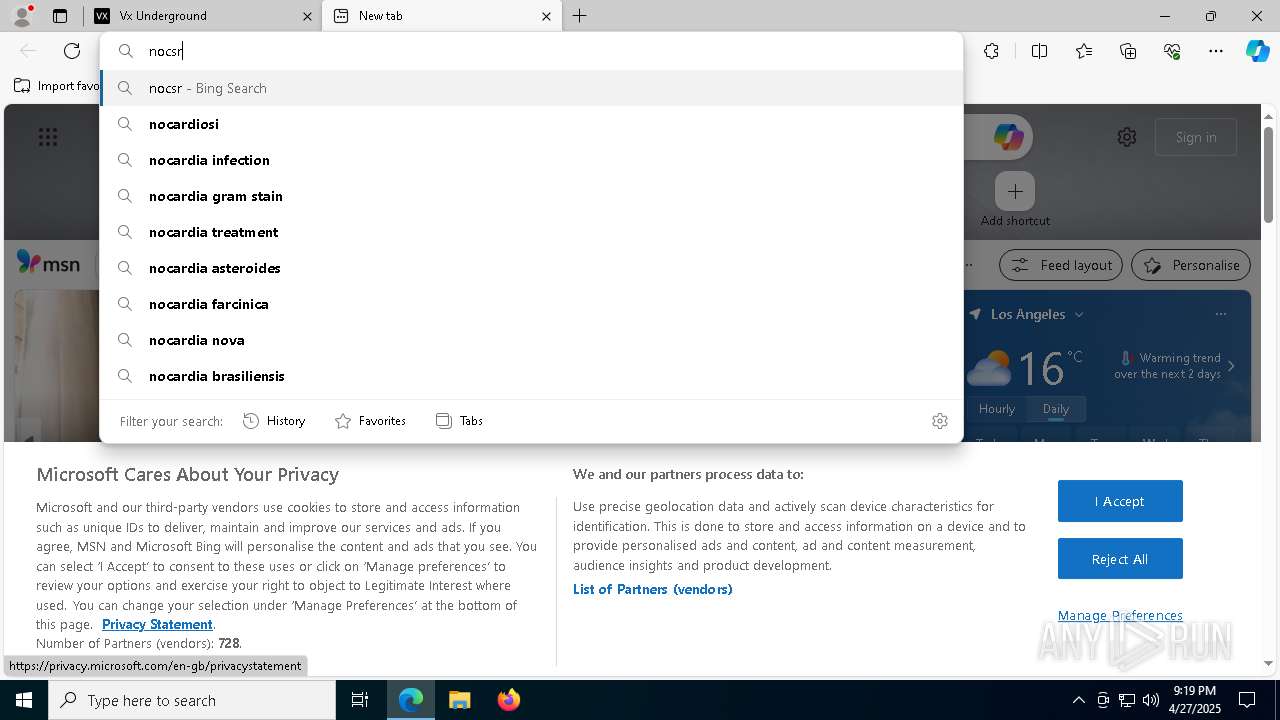The width and height of the screenshot is (1280, 720).
Task: Select the 'nocardia brasiliensis' suggestion
Action: [531, 376]
